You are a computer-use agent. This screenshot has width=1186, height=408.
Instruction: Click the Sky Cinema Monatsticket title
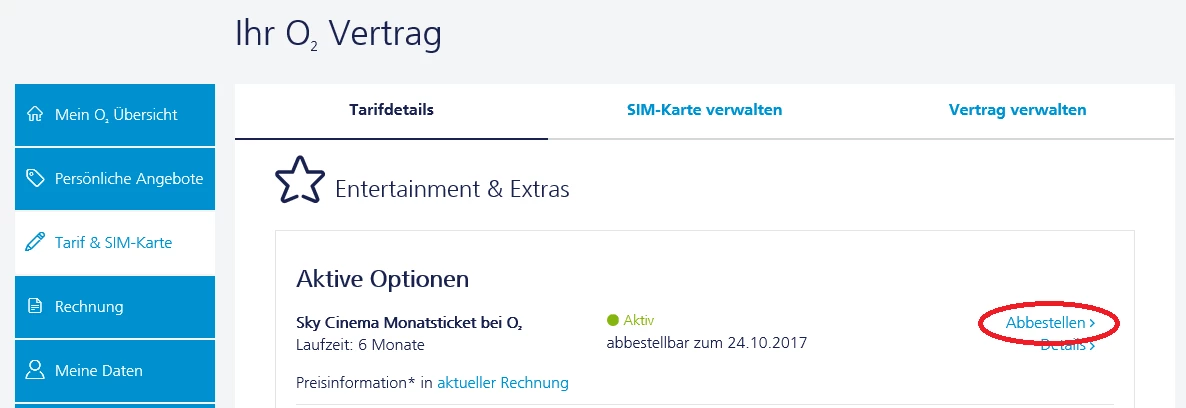coord(409,323)
